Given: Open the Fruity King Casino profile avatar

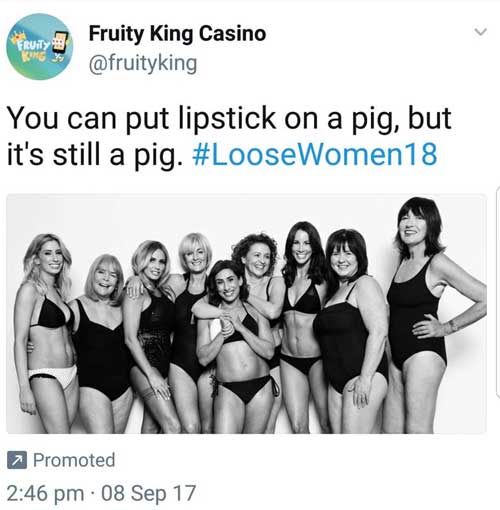Looking at the screenshot, I should point(40,47).
